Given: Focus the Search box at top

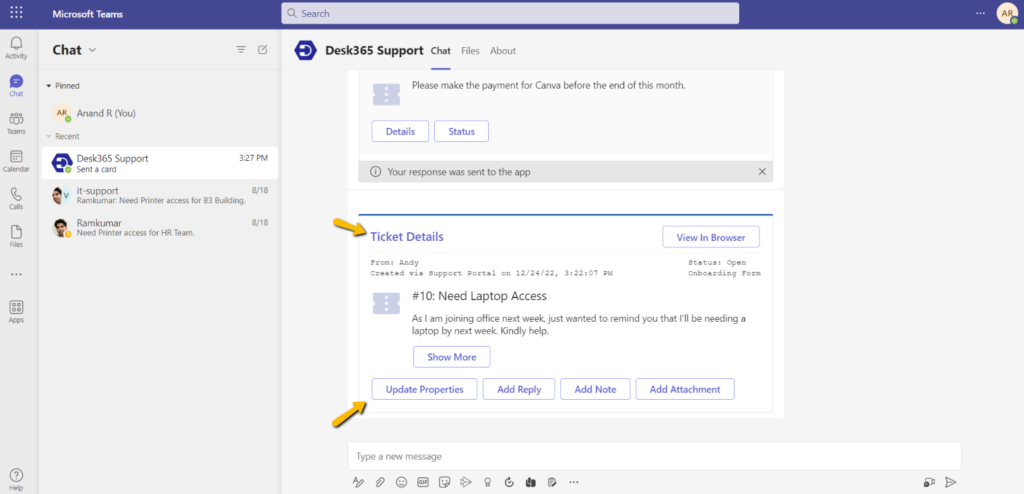Looking at the screenshot, I should coord(510,13).
